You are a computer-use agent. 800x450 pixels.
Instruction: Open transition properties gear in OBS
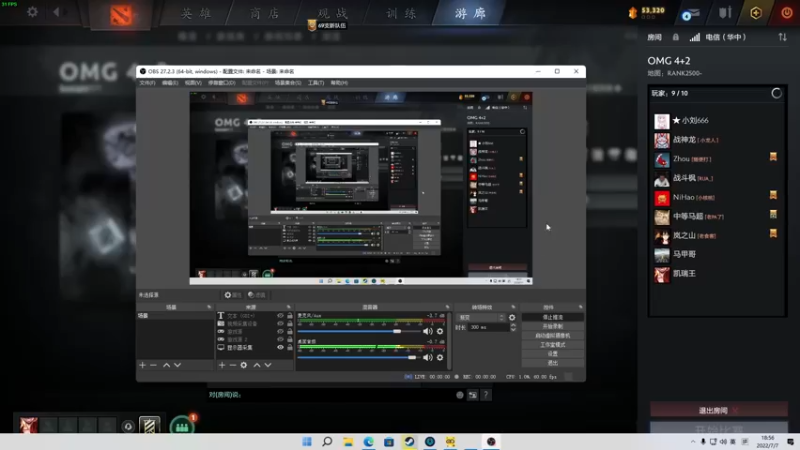tap(512, 317)
